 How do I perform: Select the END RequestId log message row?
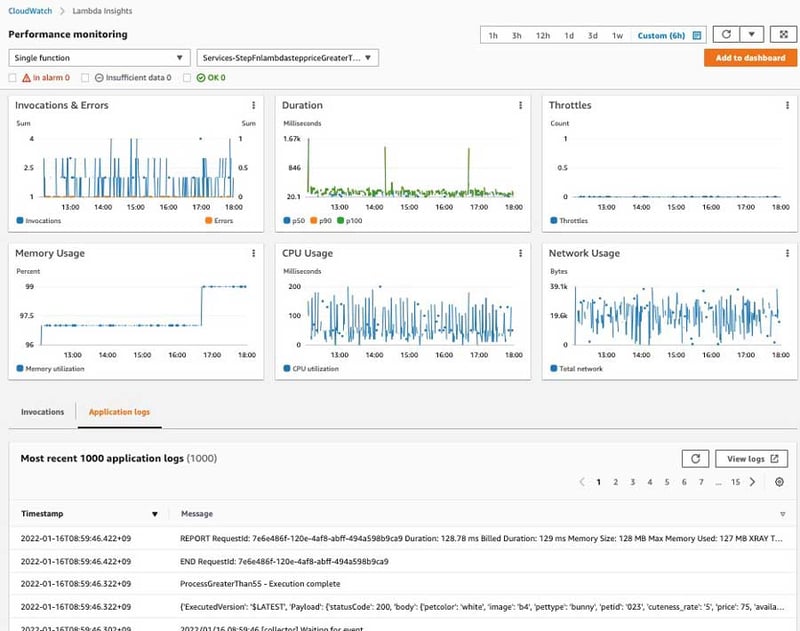(403, 562)
